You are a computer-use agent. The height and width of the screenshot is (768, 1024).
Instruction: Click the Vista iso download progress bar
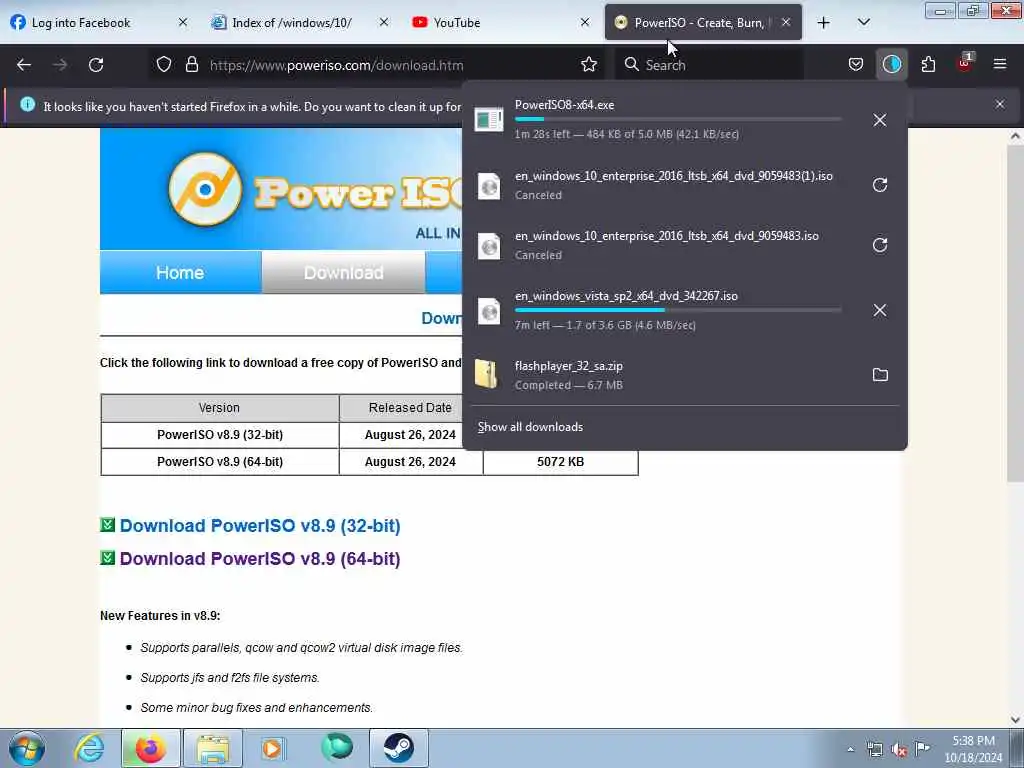click(x=678, y=310)
